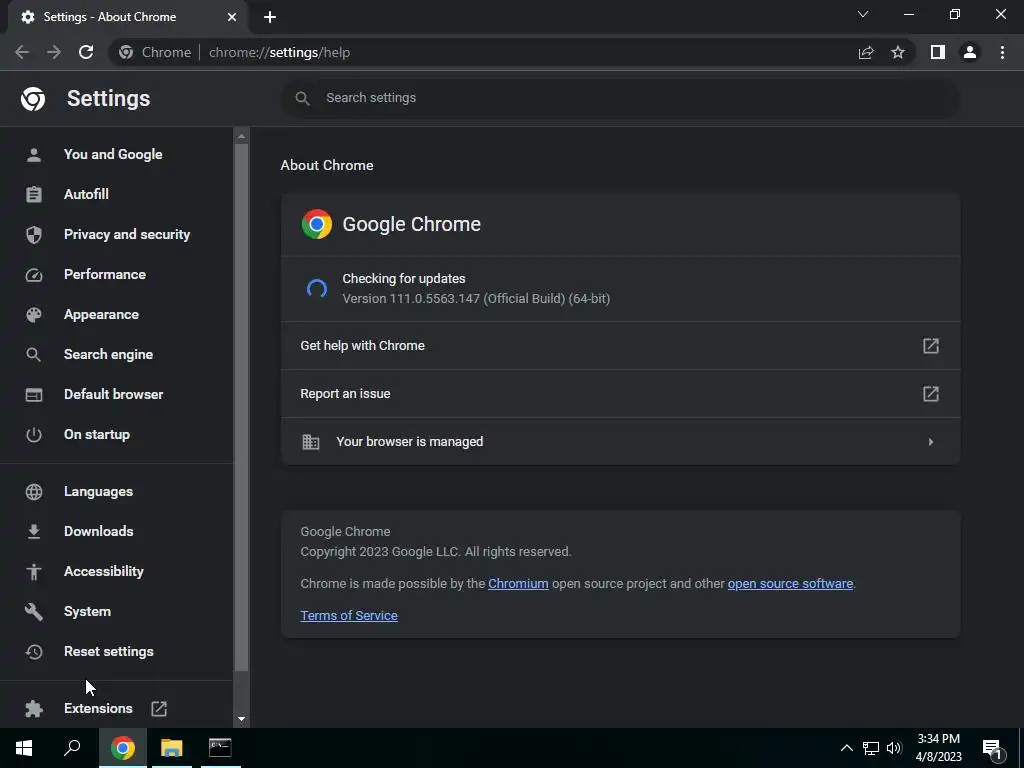Select Default browser section
This screenshot has width=1024, height=768.
[114, 394]
